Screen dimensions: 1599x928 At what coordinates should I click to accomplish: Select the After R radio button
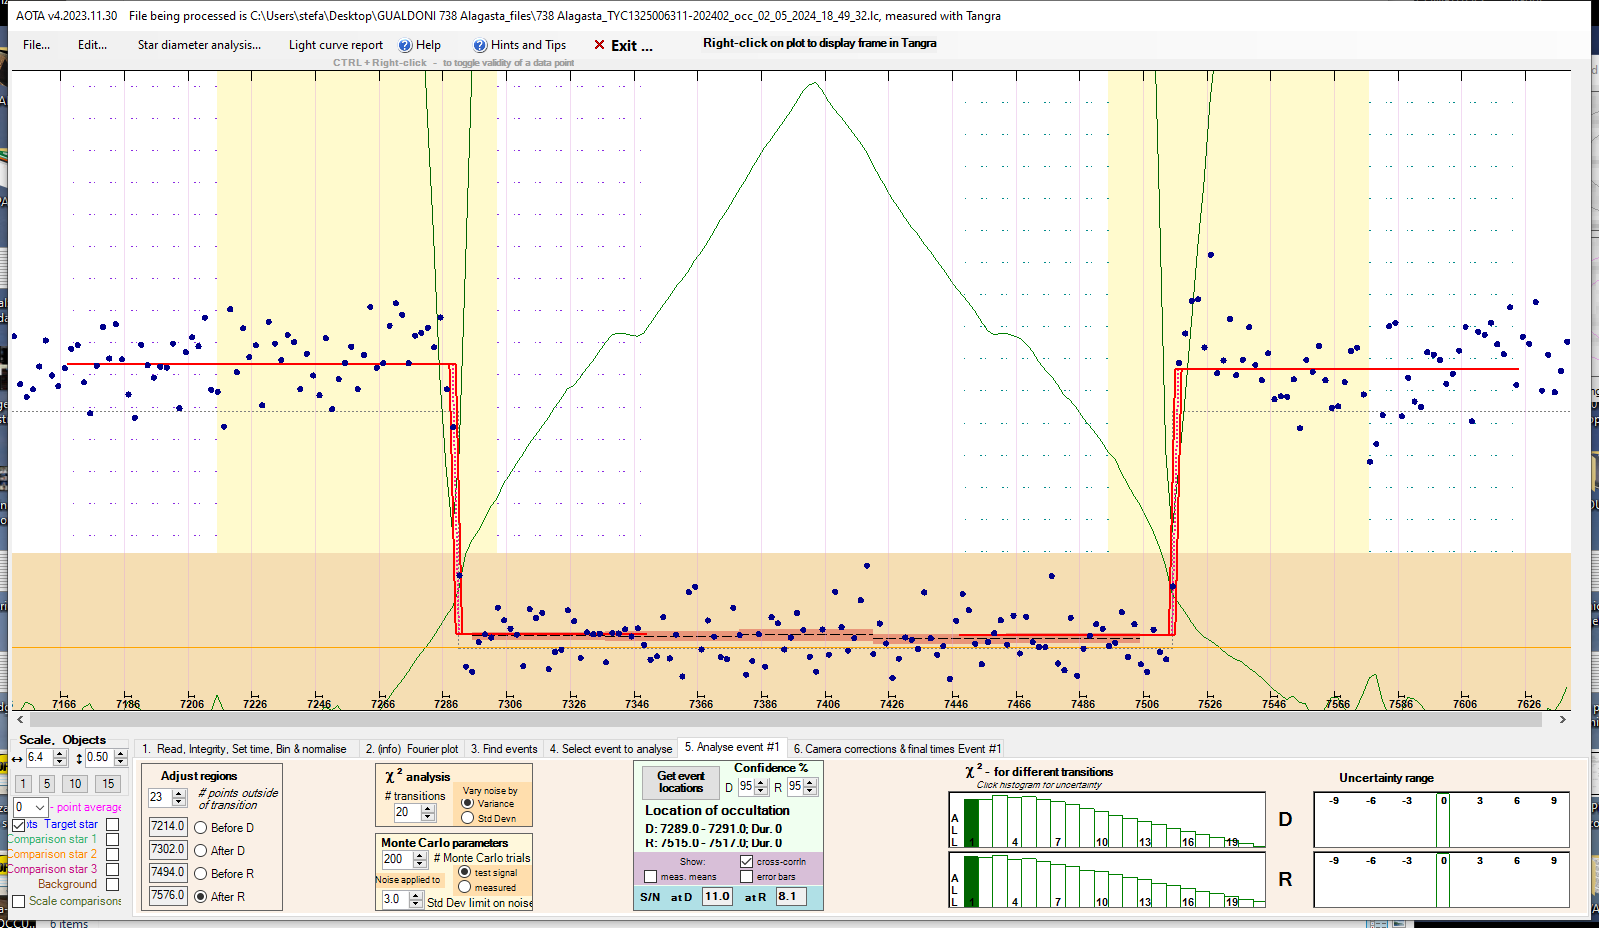point(201,897)
